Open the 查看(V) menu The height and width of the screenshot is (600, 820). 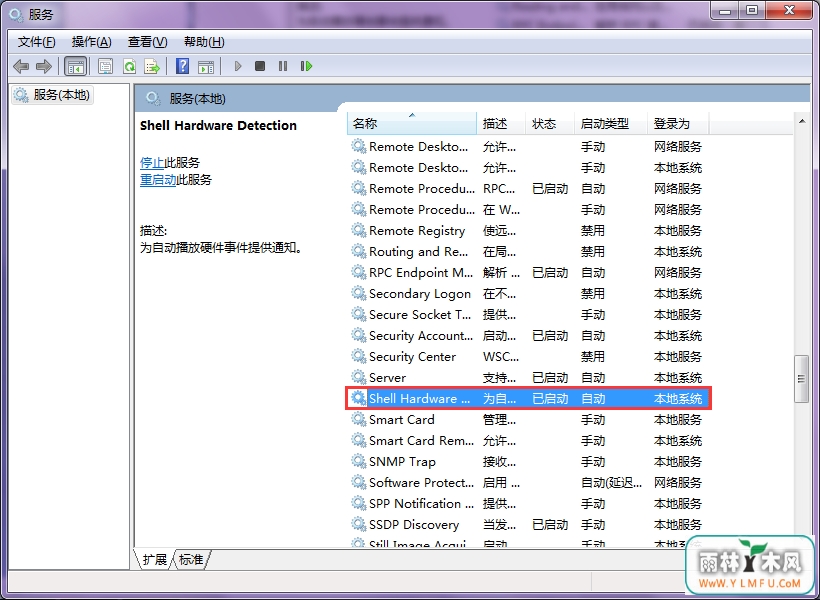pyautogui.click(x=147, y=42)
